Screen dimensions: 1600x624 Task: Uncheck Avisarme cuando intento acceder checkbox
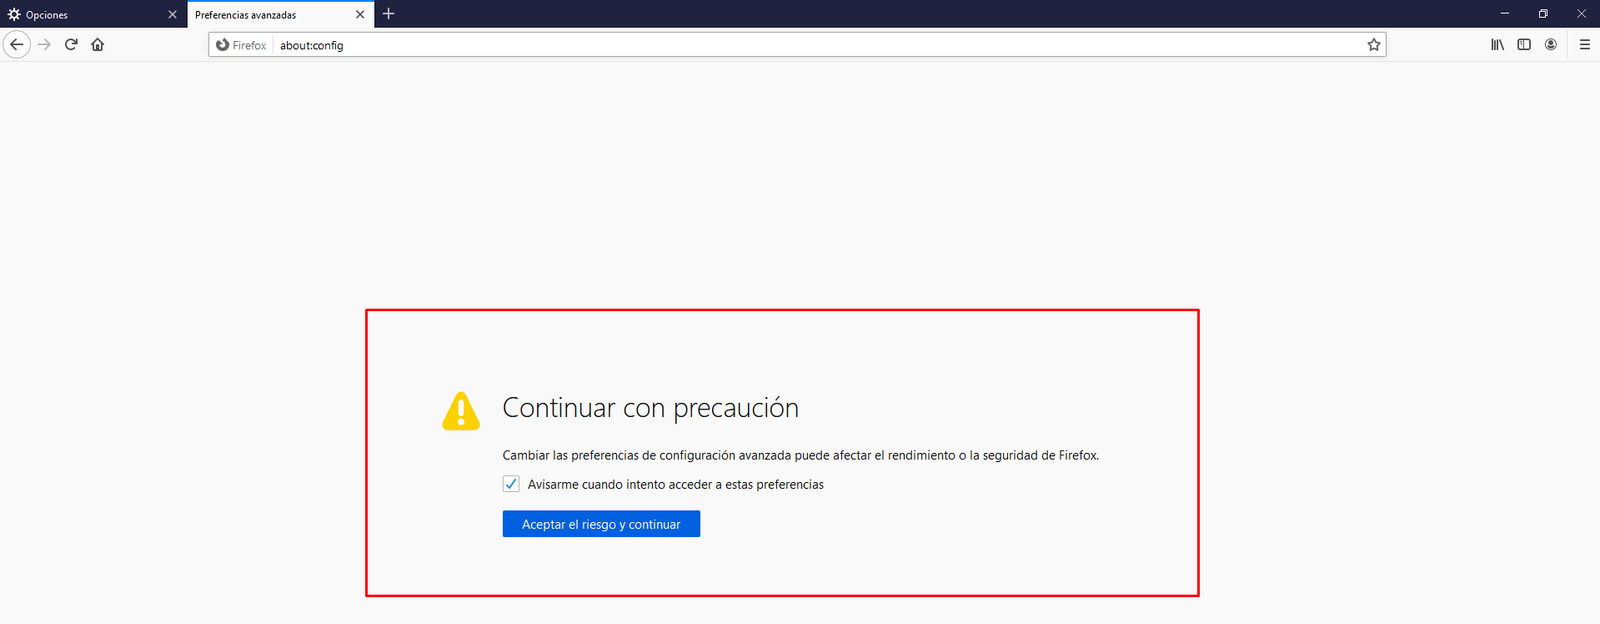pyautogui.click(x=511, y=484)
